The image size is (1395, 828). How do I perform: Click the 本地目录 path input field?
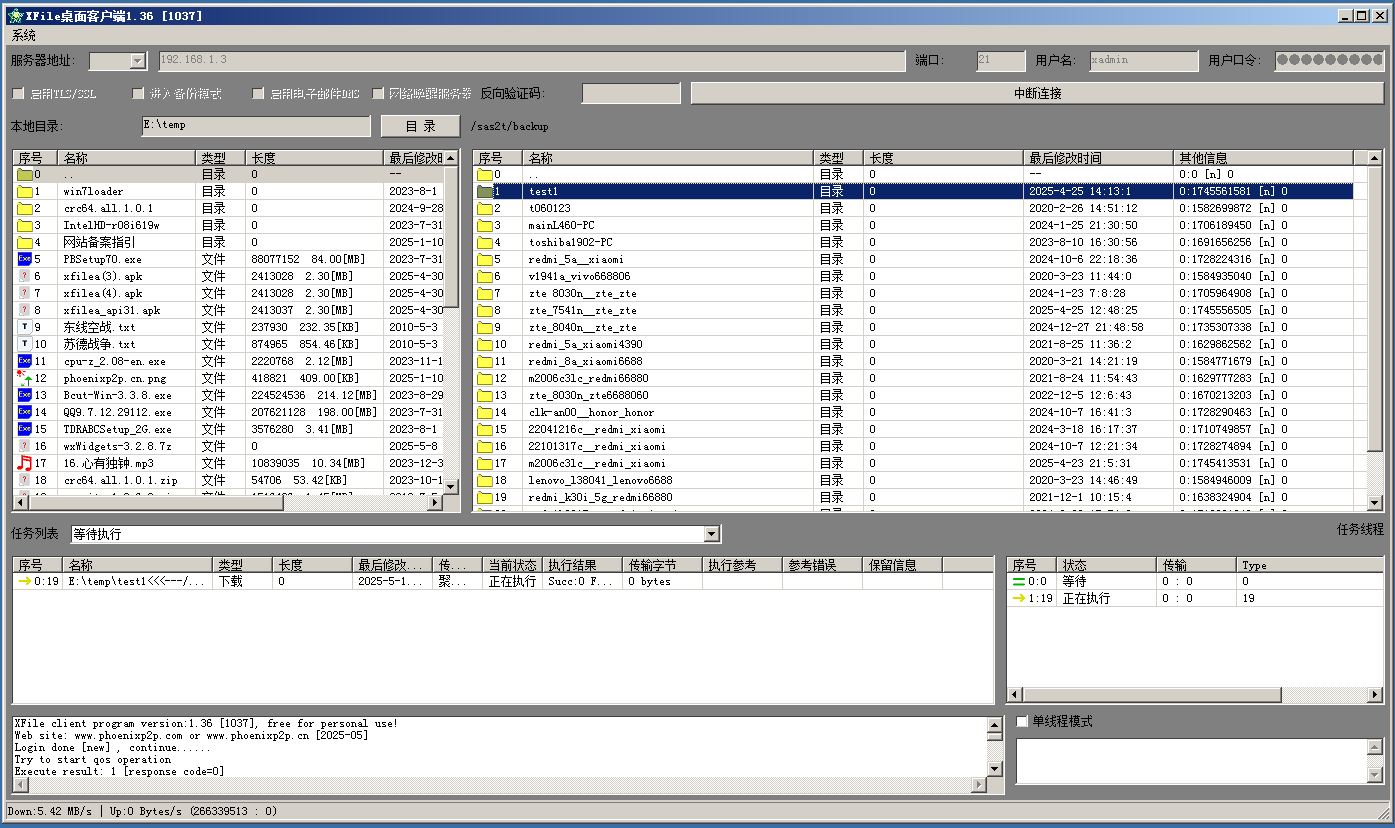coord(255,126)
